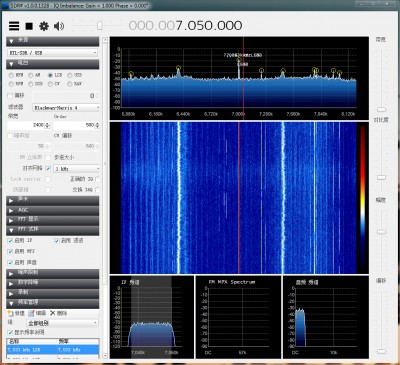400x365 pixels.
Task: Select the AM mode radio button
Action: [x=31, y=75]
